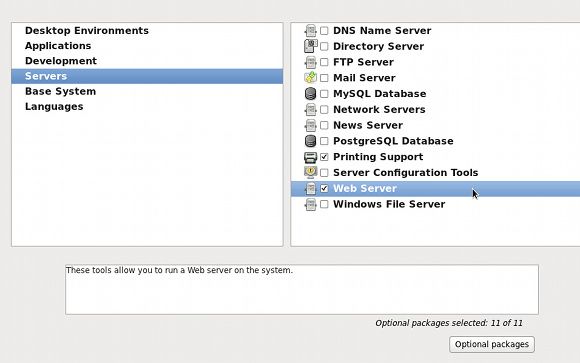Click the Optional packages button
580x363 pixels.
pos(492,344)
